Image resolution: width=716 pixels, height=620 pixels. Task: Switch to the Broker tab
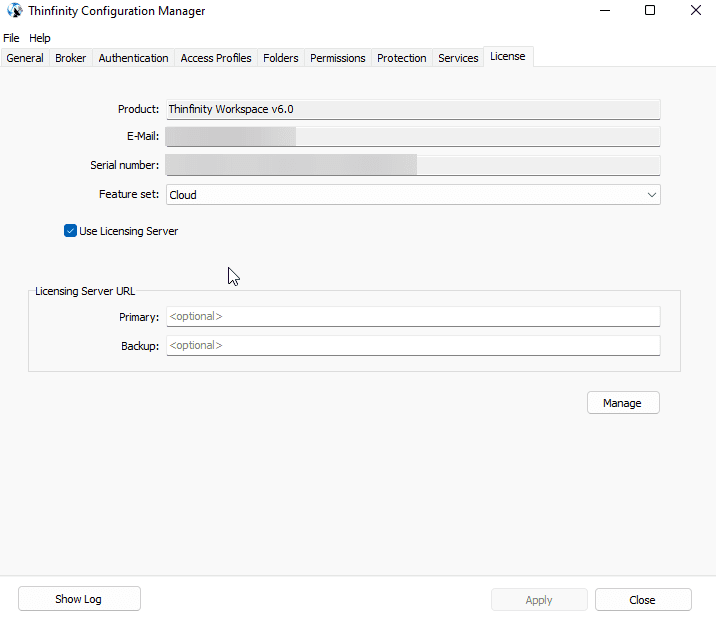coord(70,58)
